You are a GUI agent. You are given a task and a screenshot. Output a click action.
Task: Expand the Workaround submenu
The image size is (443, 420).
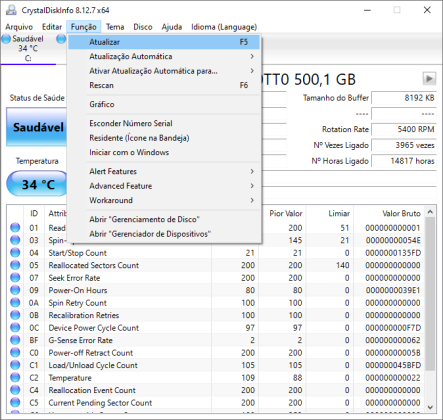click(164, 200)
